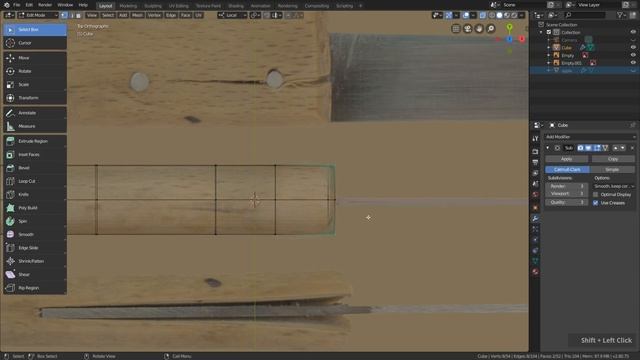The height and width of the screenshot is (360, 640).
Task: Open the Tool properties tab
Action: point(535,139)
